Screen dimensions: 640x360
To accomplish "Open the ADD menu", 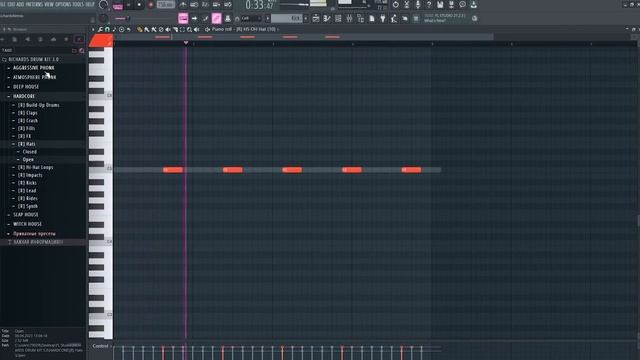I will click(x=20, y=4).
